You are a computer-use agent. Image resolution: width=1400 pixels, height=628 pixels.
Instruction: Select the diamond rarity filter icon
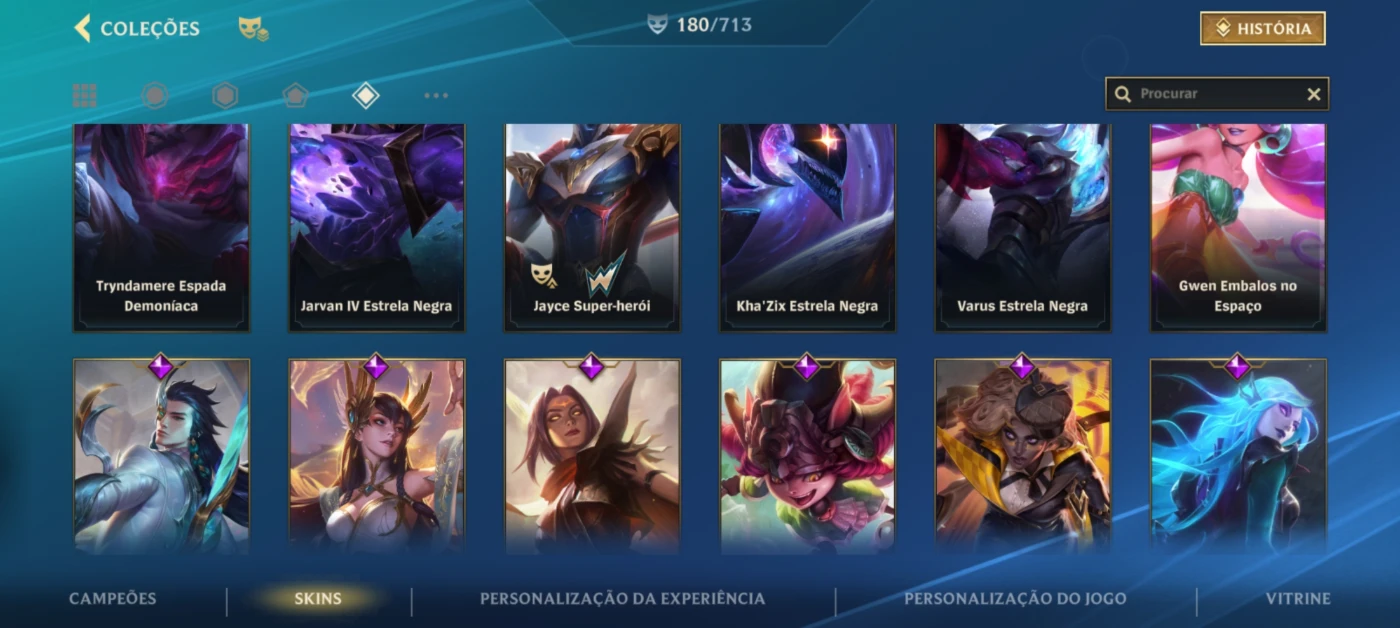point(366,95)
